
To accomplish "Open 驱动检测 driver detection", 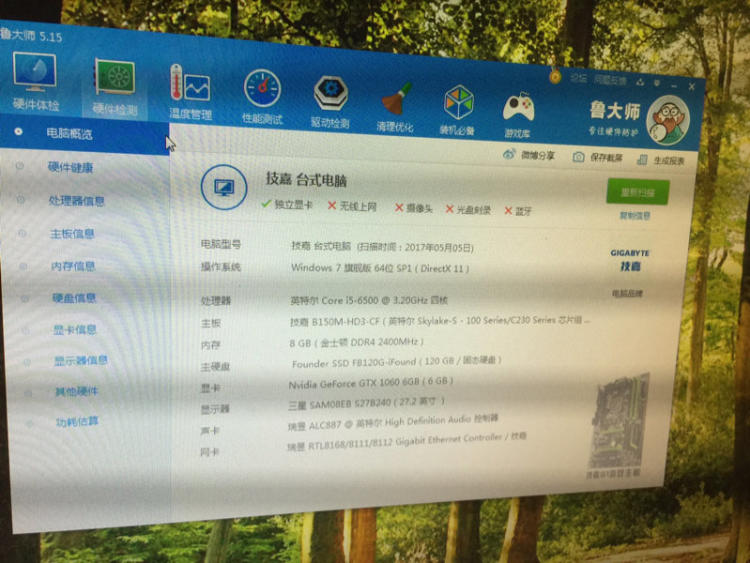I will pos(330,101).
